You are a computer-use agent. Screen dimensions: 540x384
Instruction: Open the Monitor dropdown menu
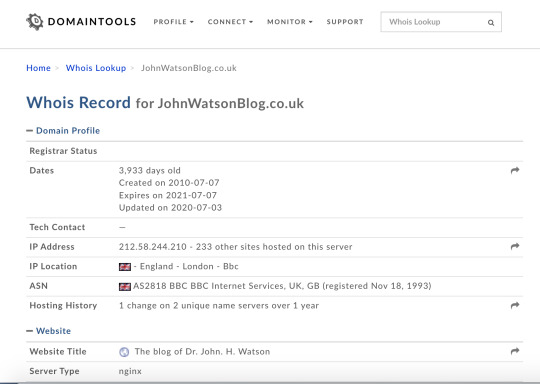pyautogui.click(x=290, y=22)
